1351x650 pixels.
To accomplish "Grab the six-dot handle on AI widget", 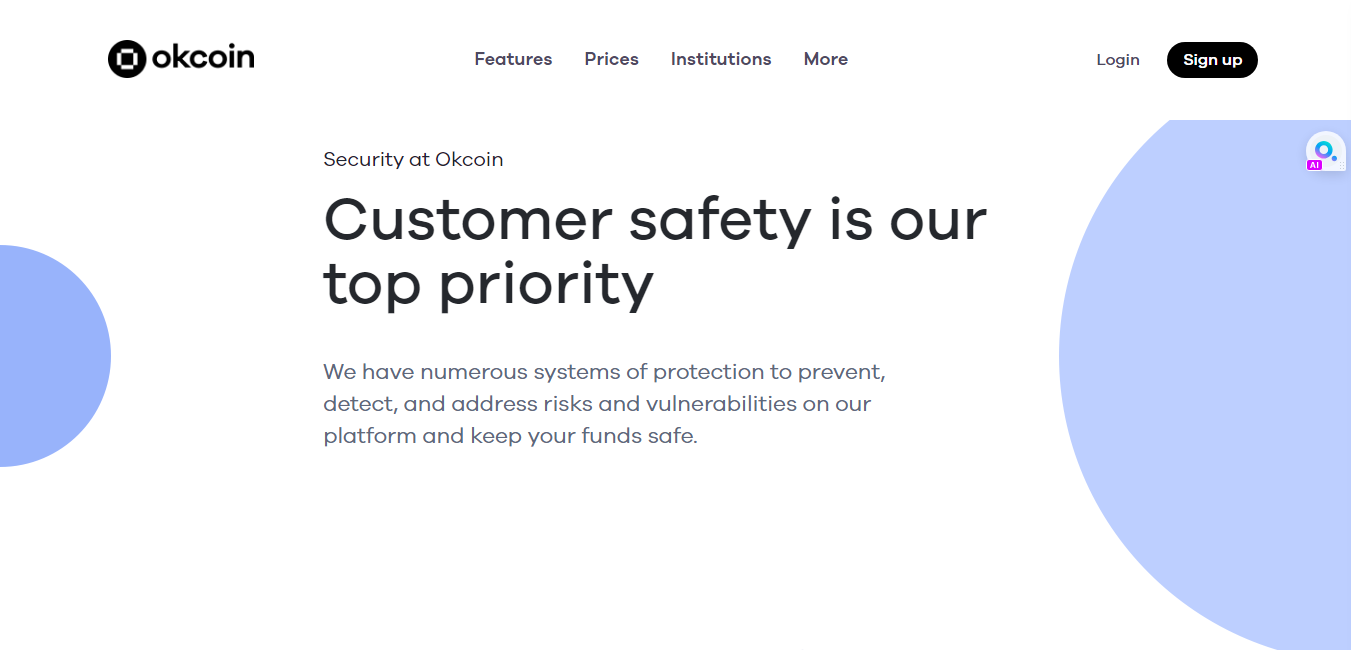I will coord(1341,165).
